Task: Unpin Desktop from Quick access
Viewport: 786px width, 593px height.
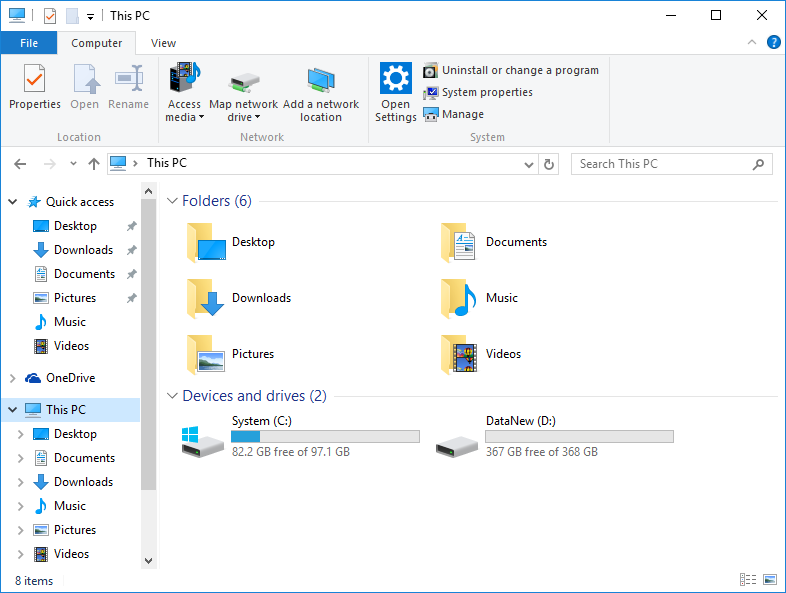Action: 131,226
